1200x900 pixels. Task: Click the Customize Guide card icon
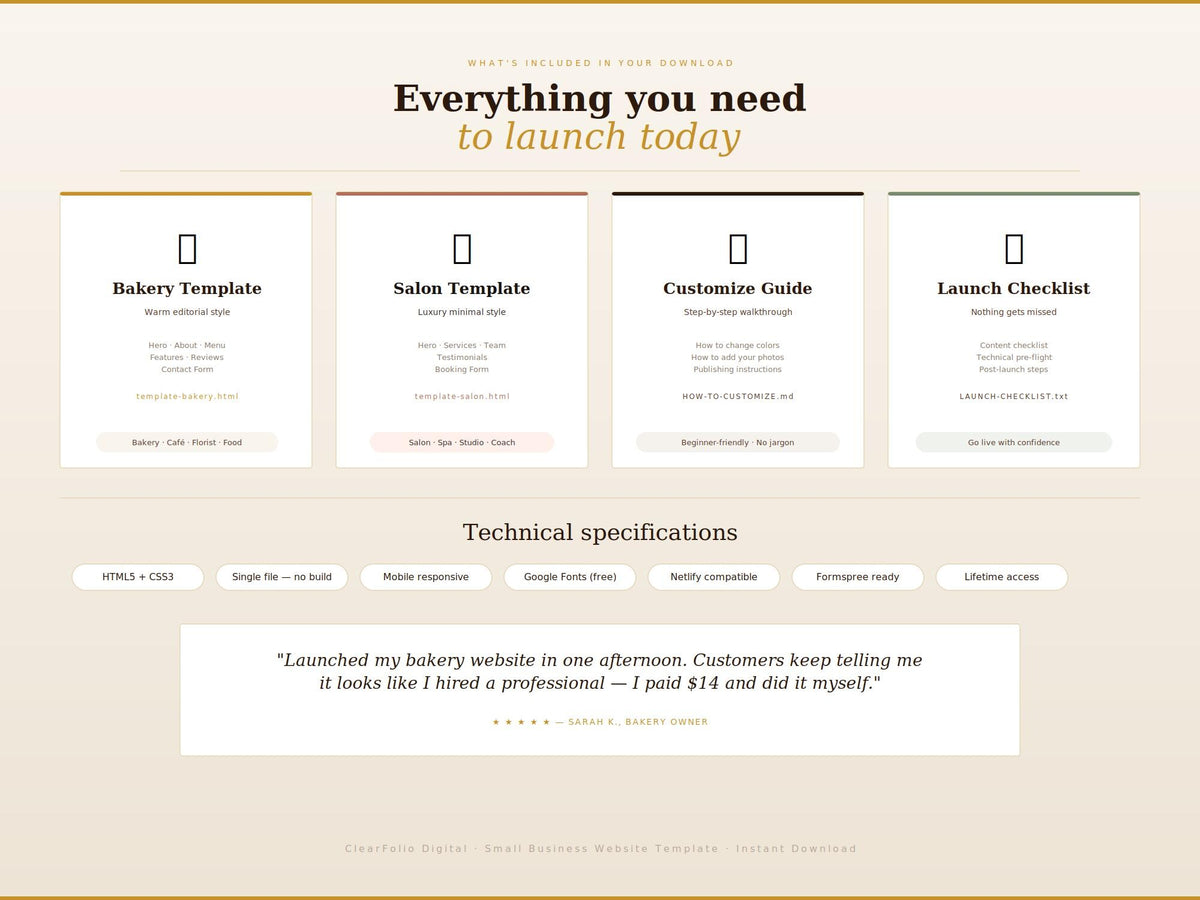click(738, 248)
